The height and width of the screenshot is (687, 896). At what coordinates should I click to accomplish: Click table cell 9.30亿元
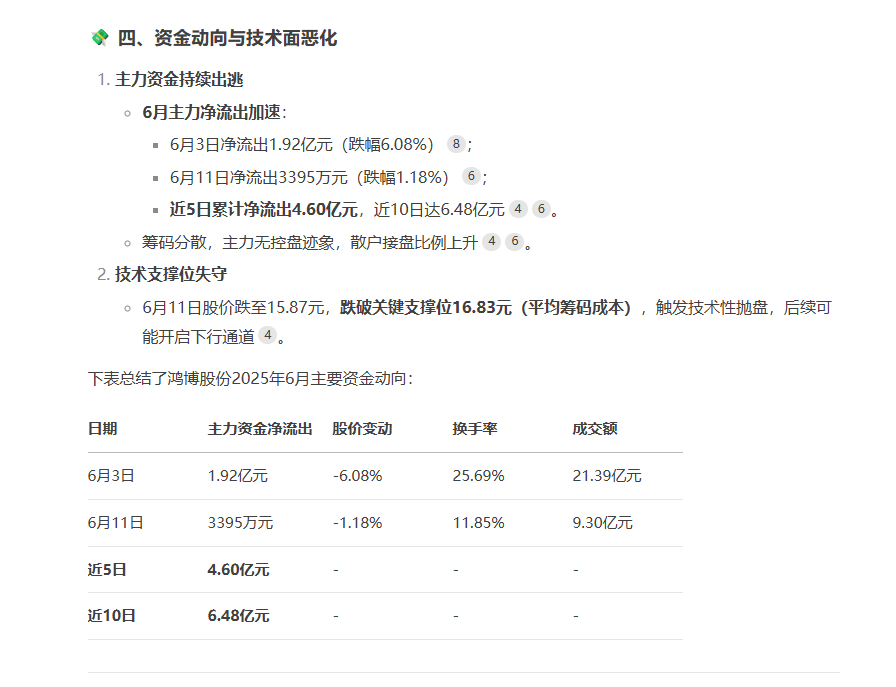(602, 522)
